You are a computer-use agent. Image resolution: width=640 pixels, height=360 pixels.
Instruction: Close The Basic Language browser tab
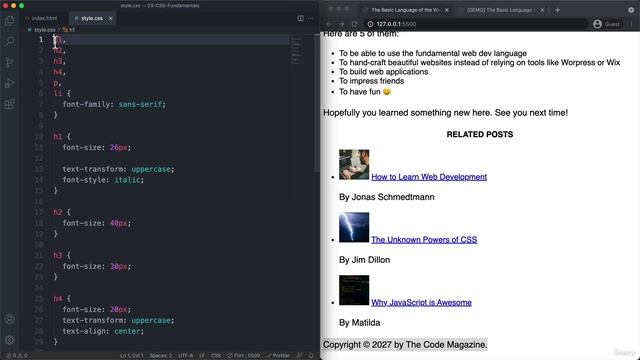(447, 10)
